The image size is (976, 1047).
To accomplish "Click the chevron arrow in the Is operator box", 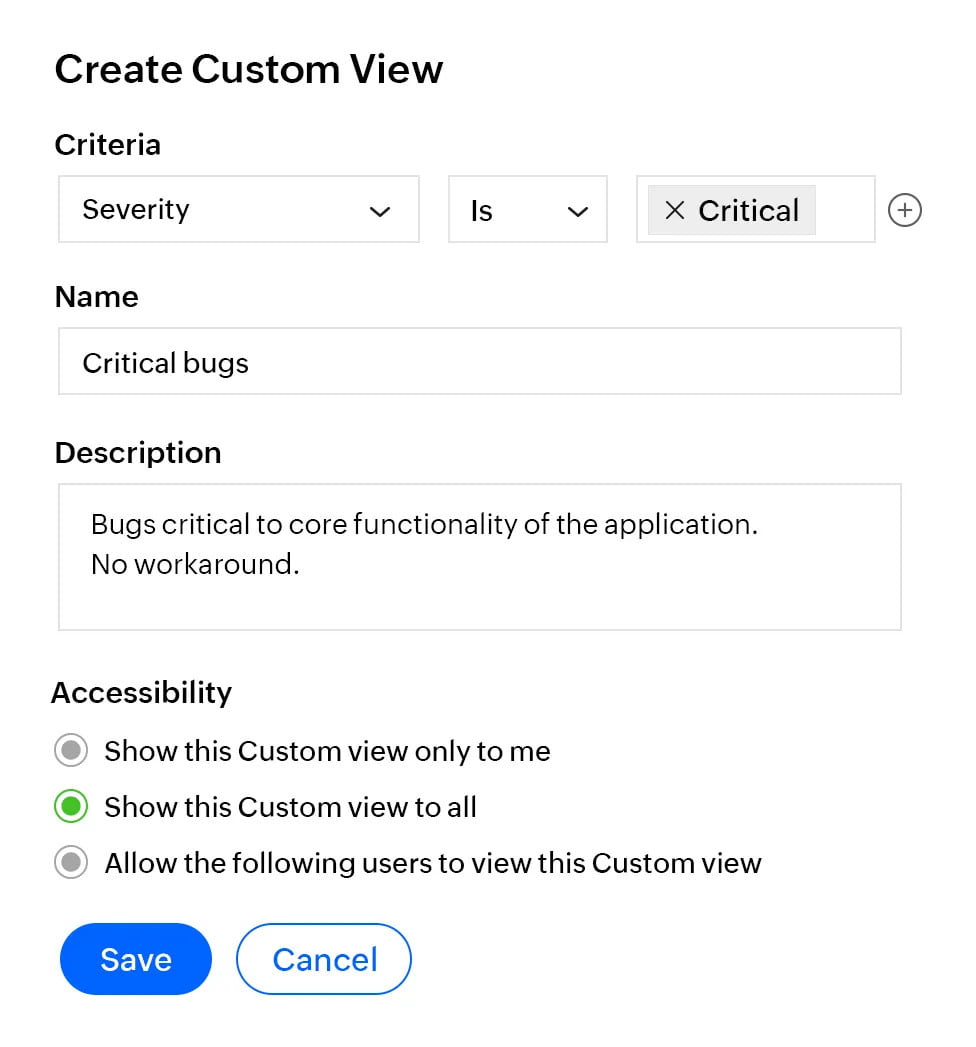I will pyautogui.click(x=577, y=211).
